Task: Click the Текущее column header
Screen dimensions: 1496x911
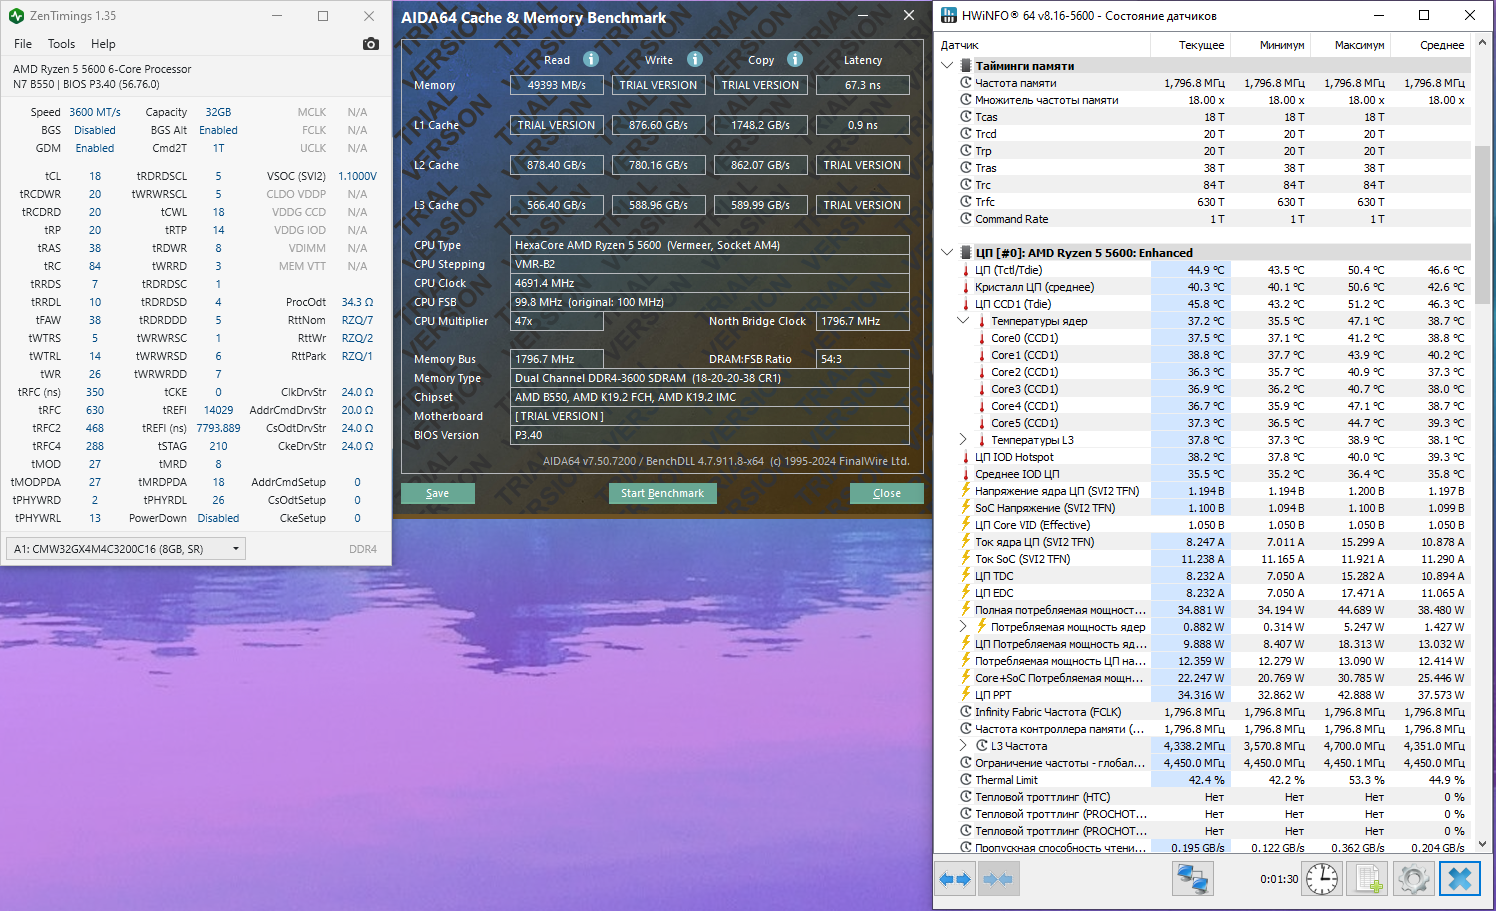Action: click(x=1190, y=45)
